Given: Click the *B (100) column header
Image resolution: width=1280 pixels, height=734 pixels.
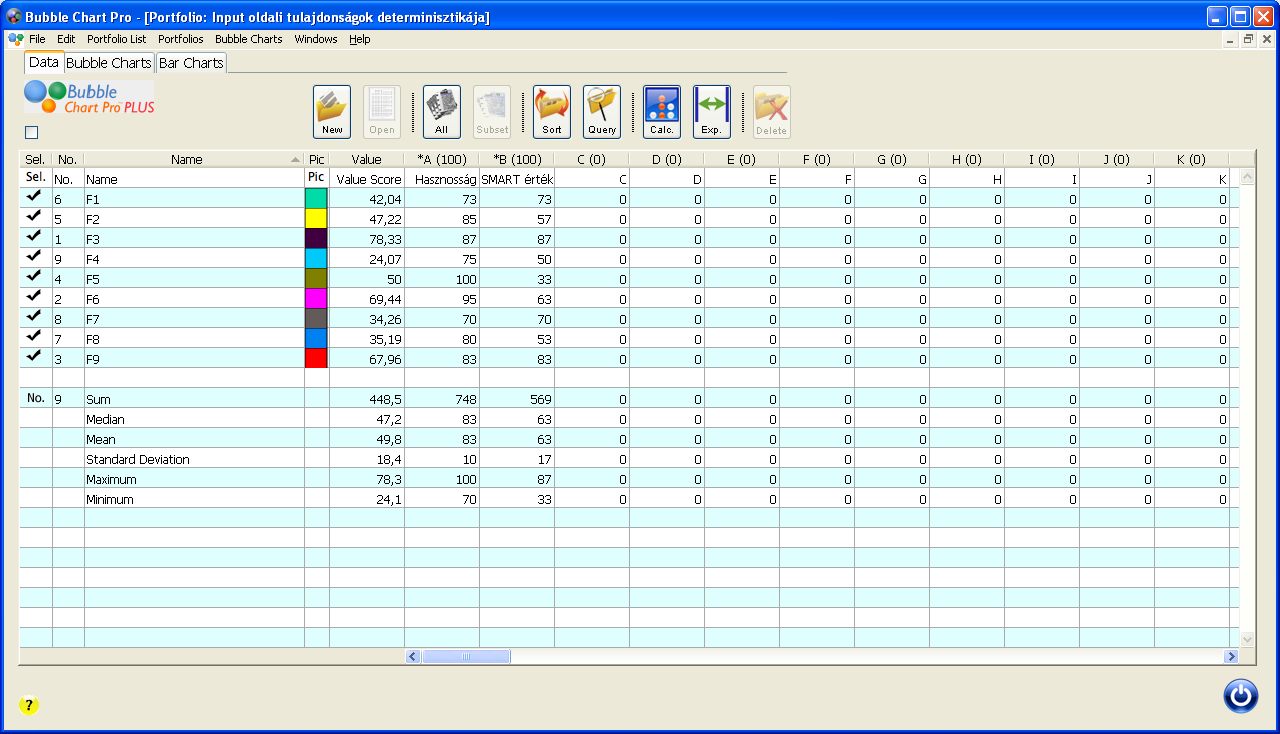Looking at the screenshot, I should (x=517, y=159).
